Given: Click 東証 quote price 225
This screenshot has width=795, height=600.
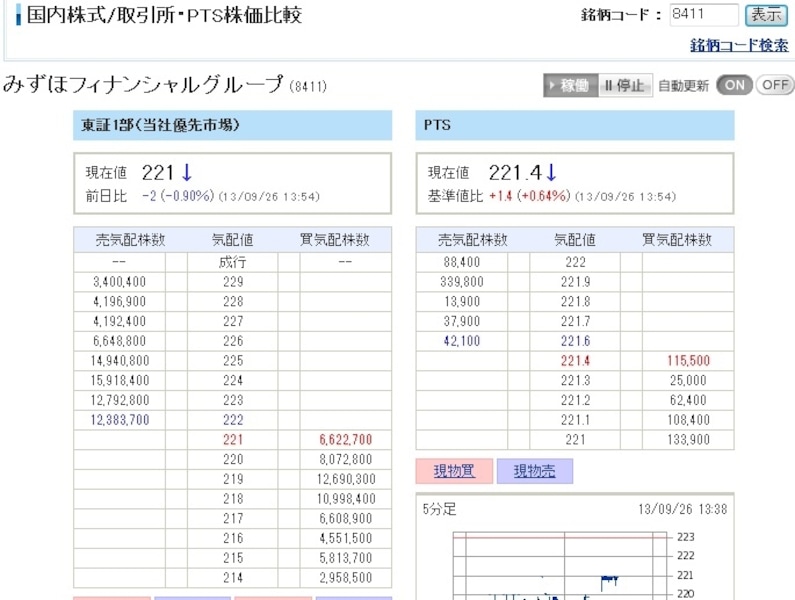Looking at the screenshot, I should click(x=233, y=361).
